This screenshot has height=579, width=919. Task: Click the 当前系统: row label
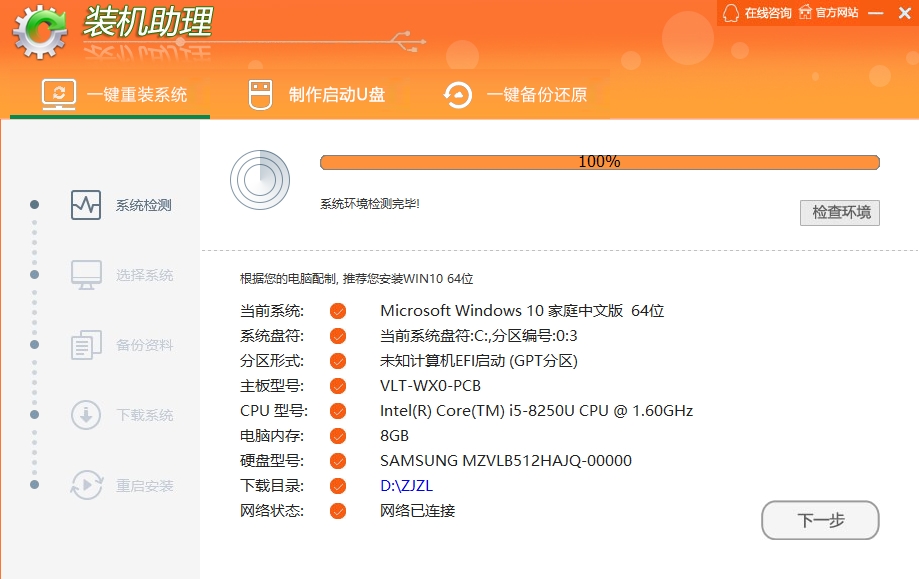click(x=272, y=311)
